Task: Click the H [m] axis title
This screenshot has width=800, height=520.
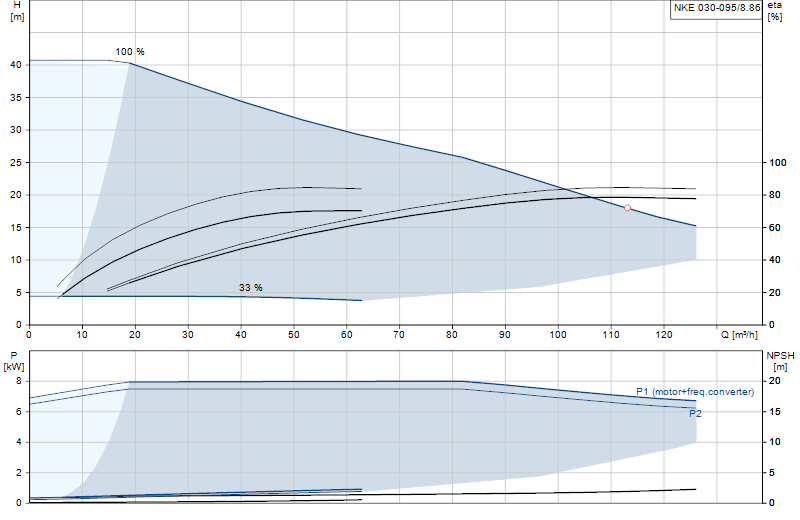Action: pyautogui.click(x=17, y=11)
